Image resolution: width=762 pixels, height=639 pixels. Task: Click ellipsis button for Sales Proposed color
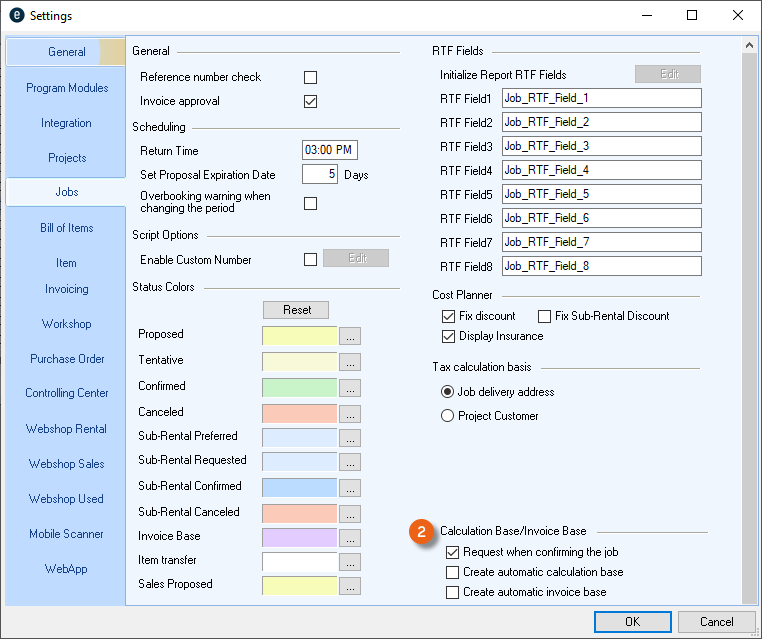coord(350,587)
